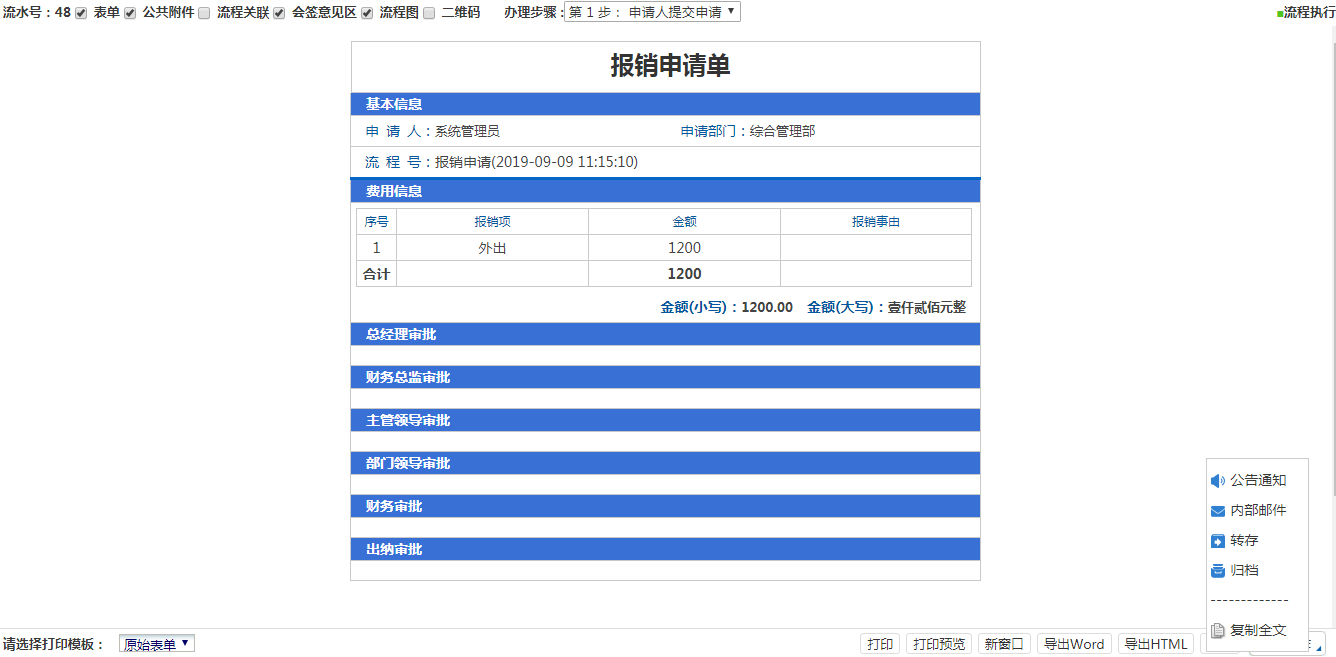Tick the 二维码 checkbox
The image size is (1336, 657).
(x=429, y=13)
